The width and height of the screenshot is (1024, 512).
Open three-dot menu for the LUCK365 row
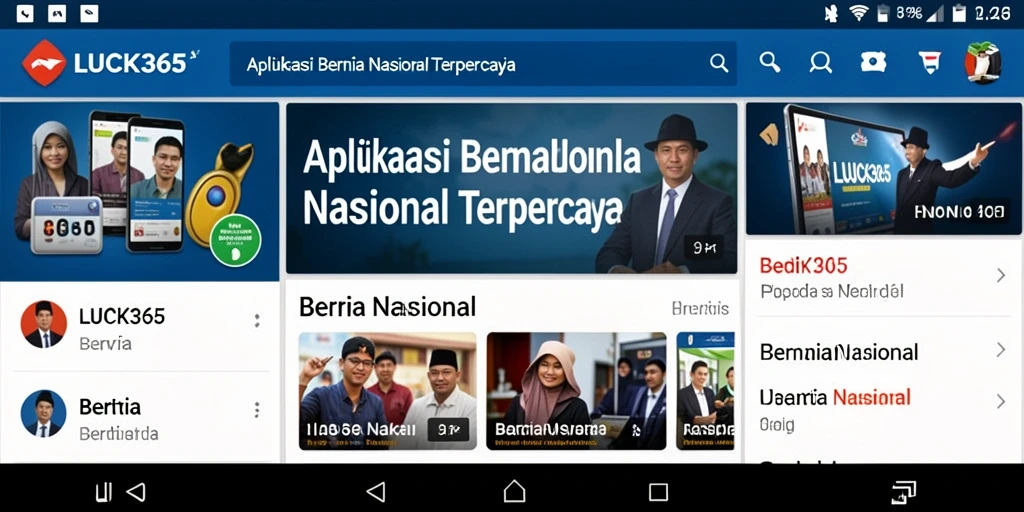click(257, 321)
